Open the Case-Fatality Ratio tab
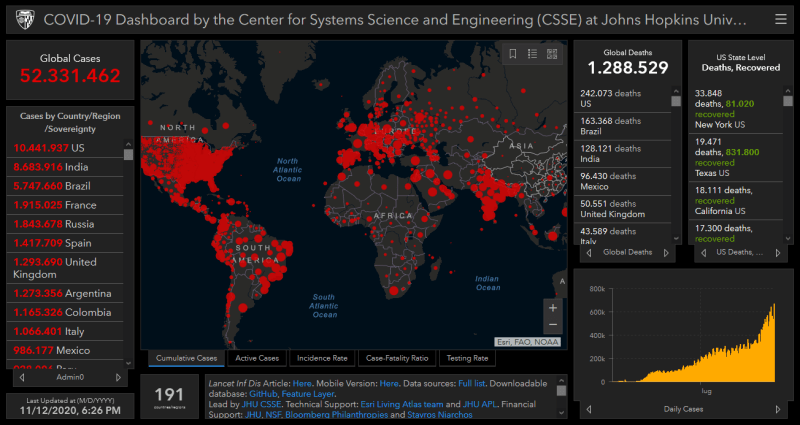 397,358
